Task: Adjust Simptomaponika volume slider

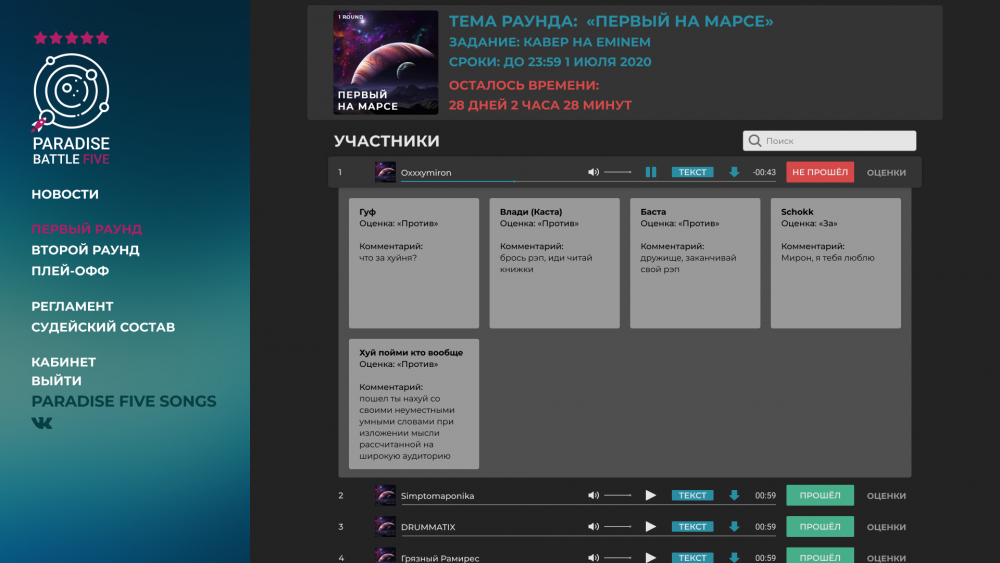Action: pos(617,495)
